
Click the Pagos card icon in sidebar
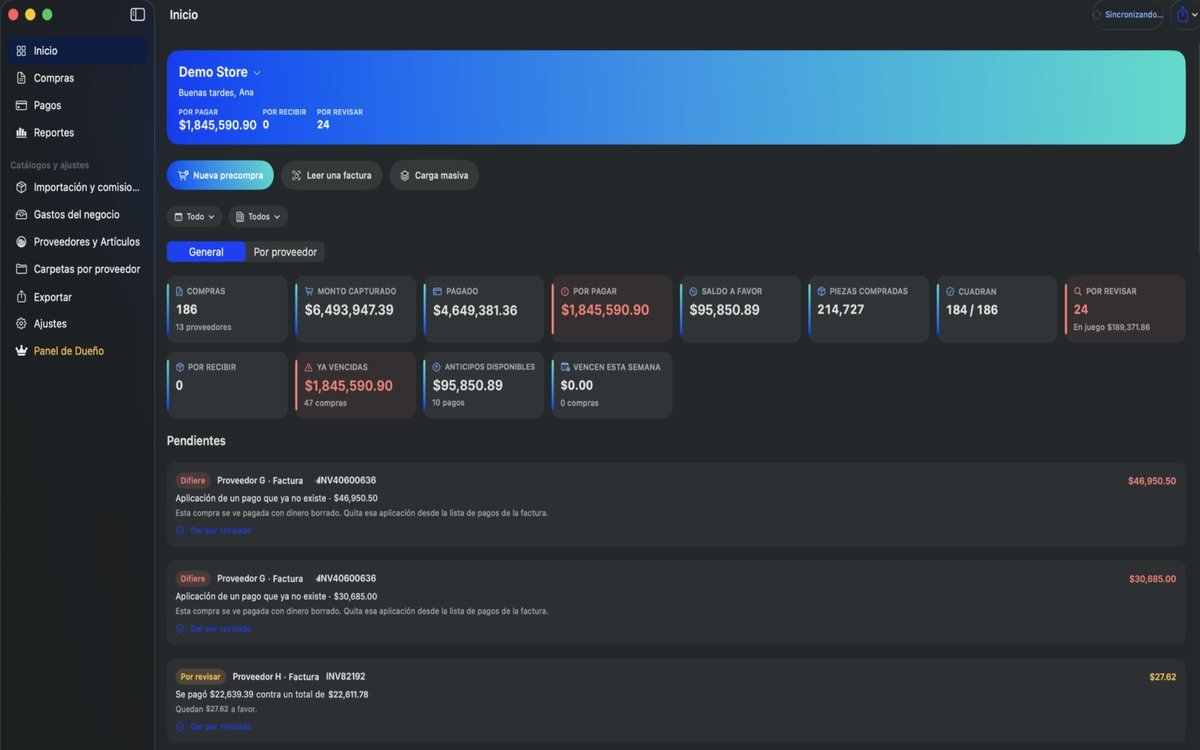point(21,105)
